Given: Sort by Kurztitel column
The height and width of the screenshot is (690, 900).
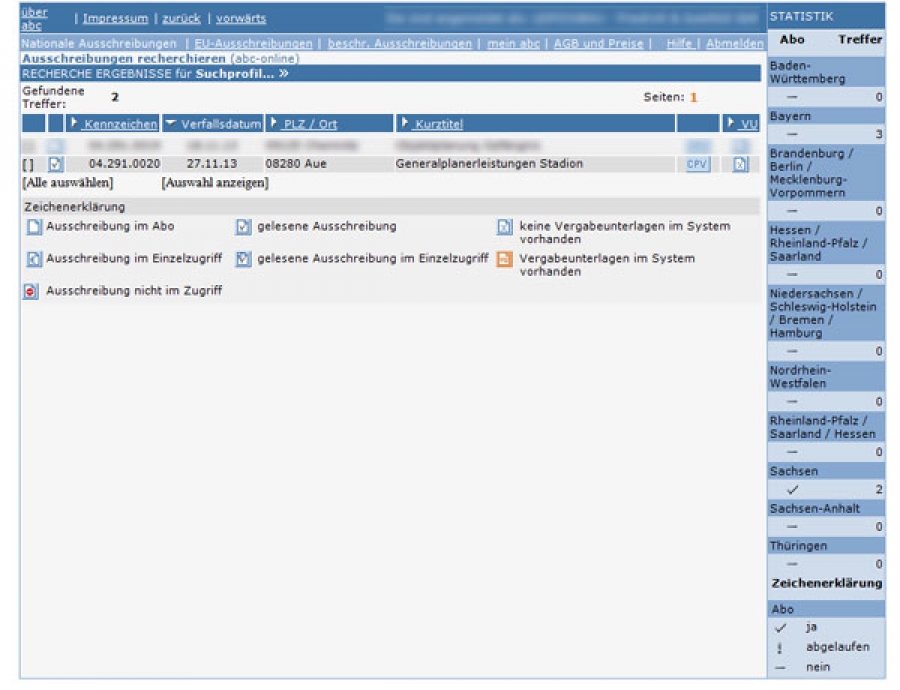Looking at the screenshot, I should pos(439,124).
